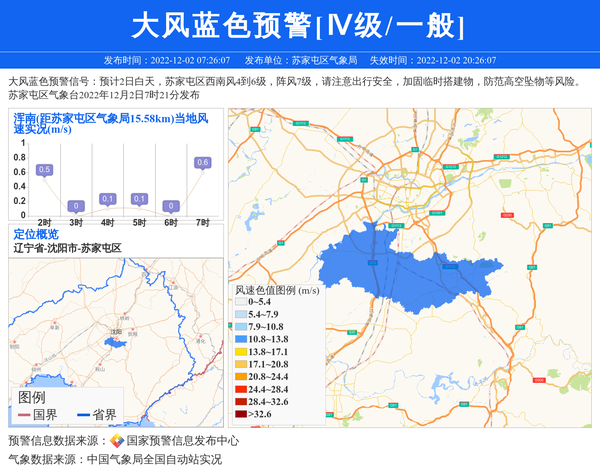Click the small blue region on overview map

click(x=117, y=343)
